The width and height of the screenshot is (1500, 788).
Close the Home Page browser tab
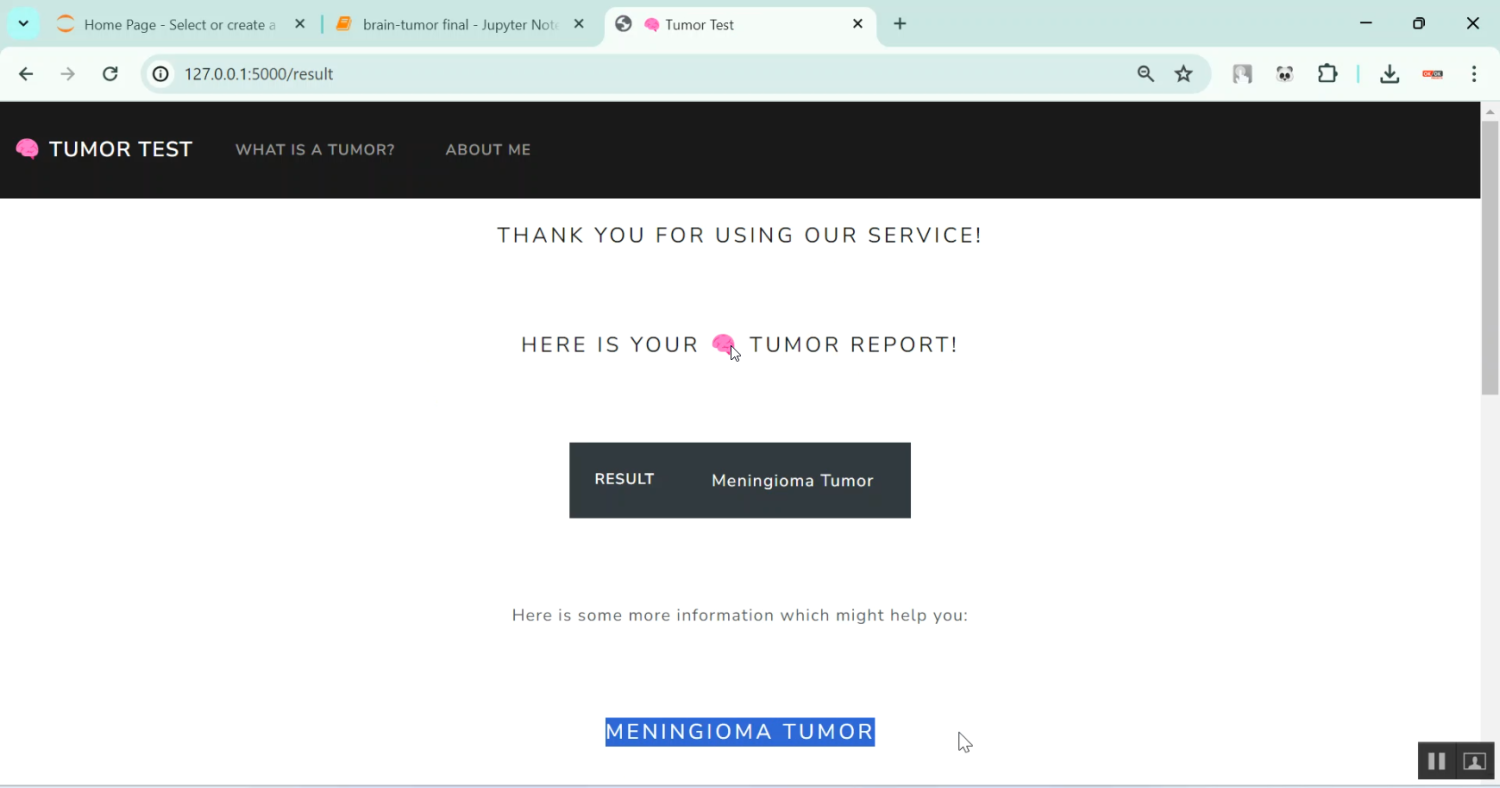point(300,25)
